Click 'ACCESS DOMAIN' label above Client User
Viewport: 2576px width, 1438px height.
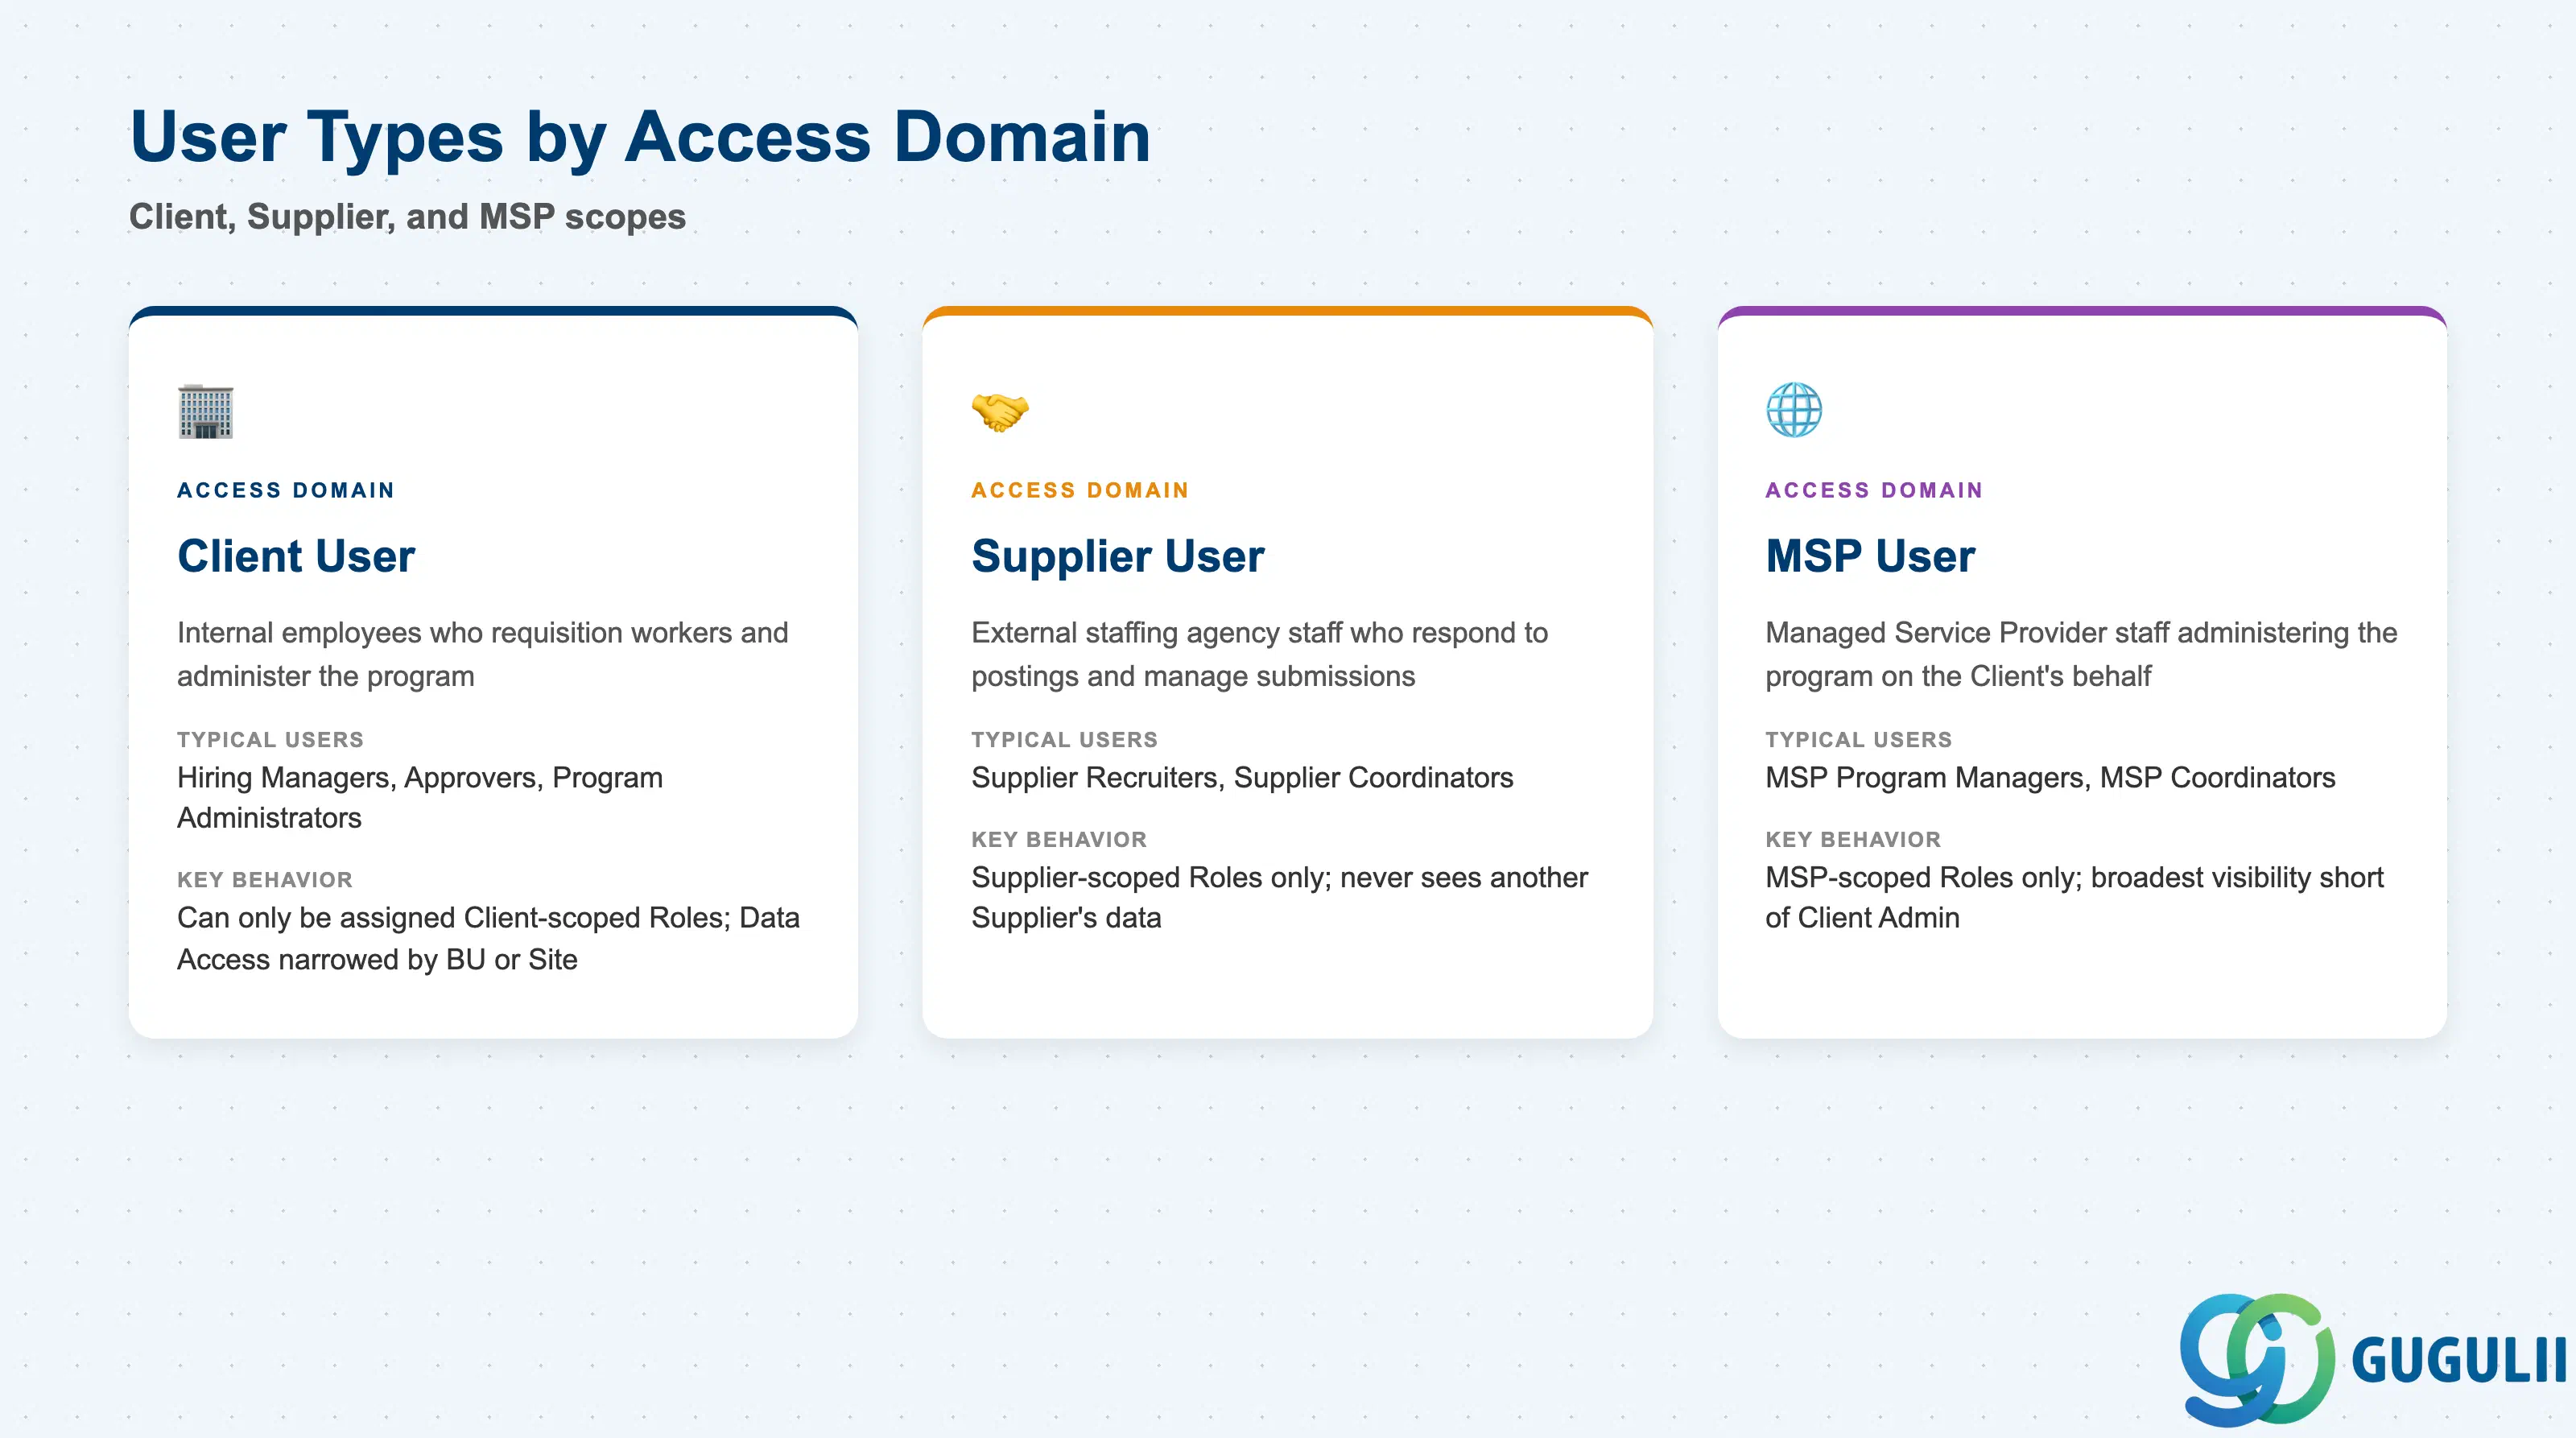pyautogui.click(x=286, y=490)
